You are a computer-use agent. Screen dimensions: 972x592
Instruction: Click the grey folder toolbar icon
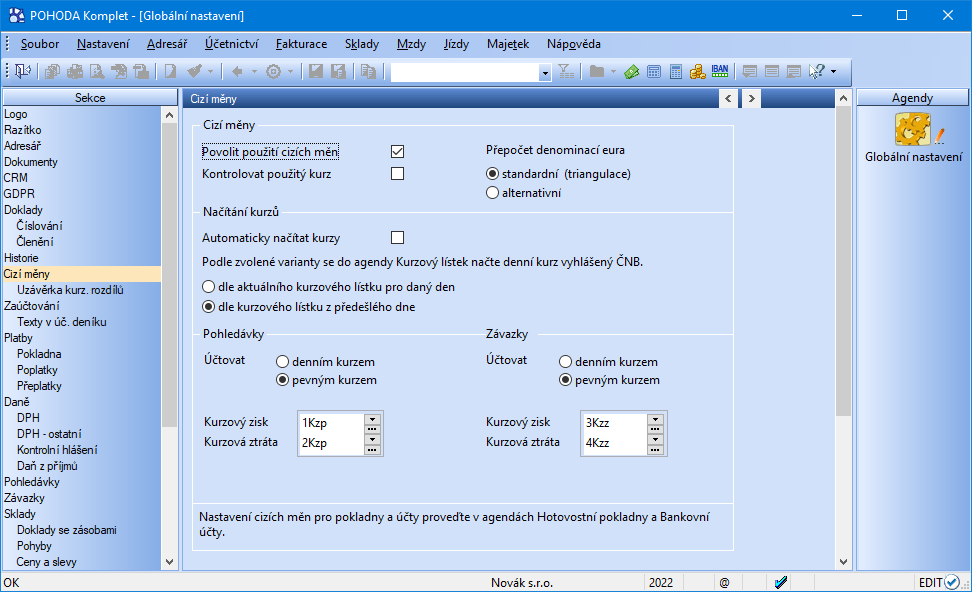click(596, 72)
